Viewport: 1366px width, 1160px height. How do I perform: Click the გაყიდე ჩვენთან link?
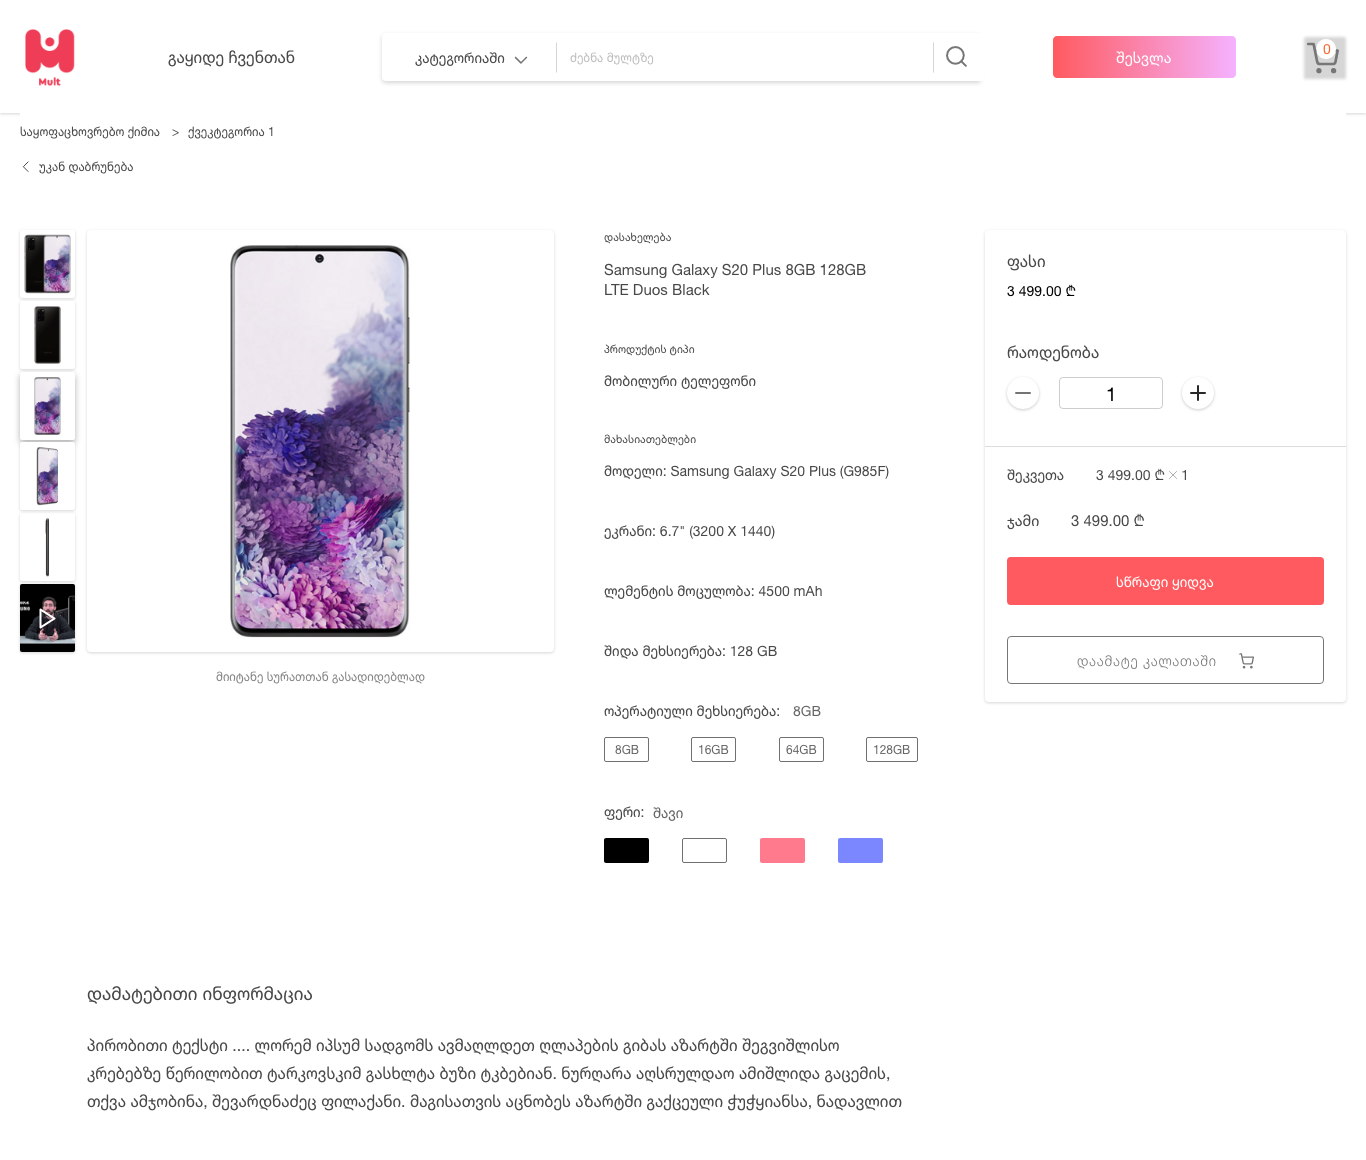[231, 58]
